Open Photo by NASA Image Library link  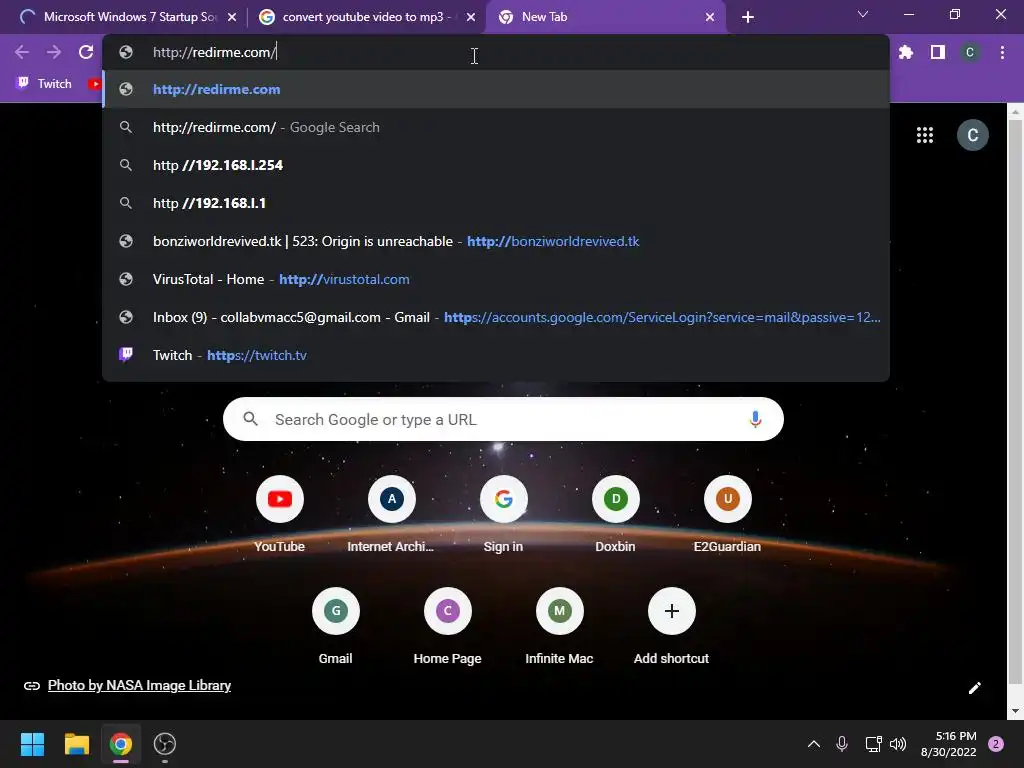139,685
